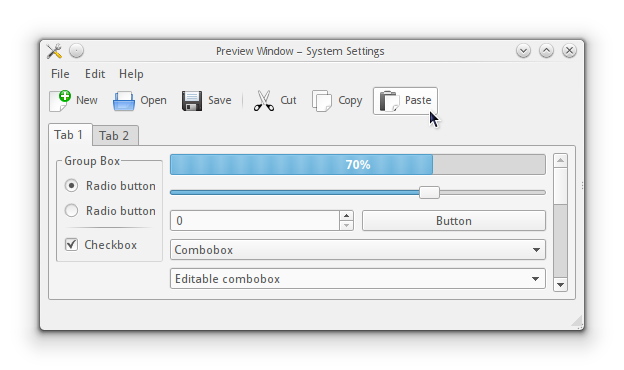Open the Help menu
The image size is (624, 370).
pos(131,74)
